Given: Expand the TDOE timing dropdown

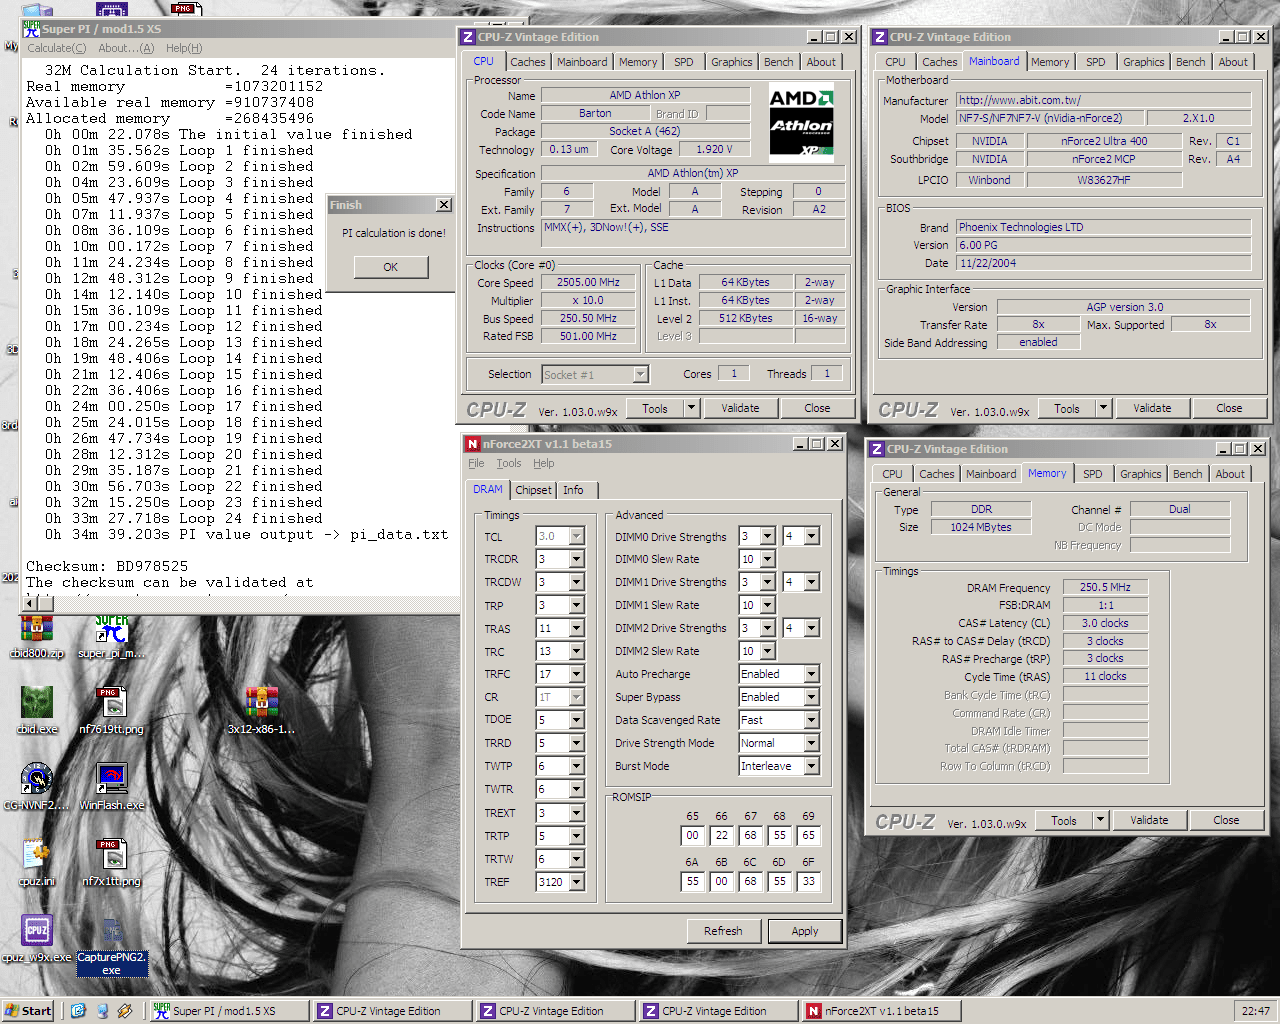Looking at the screenshot, I should click(x=577, y=720).
